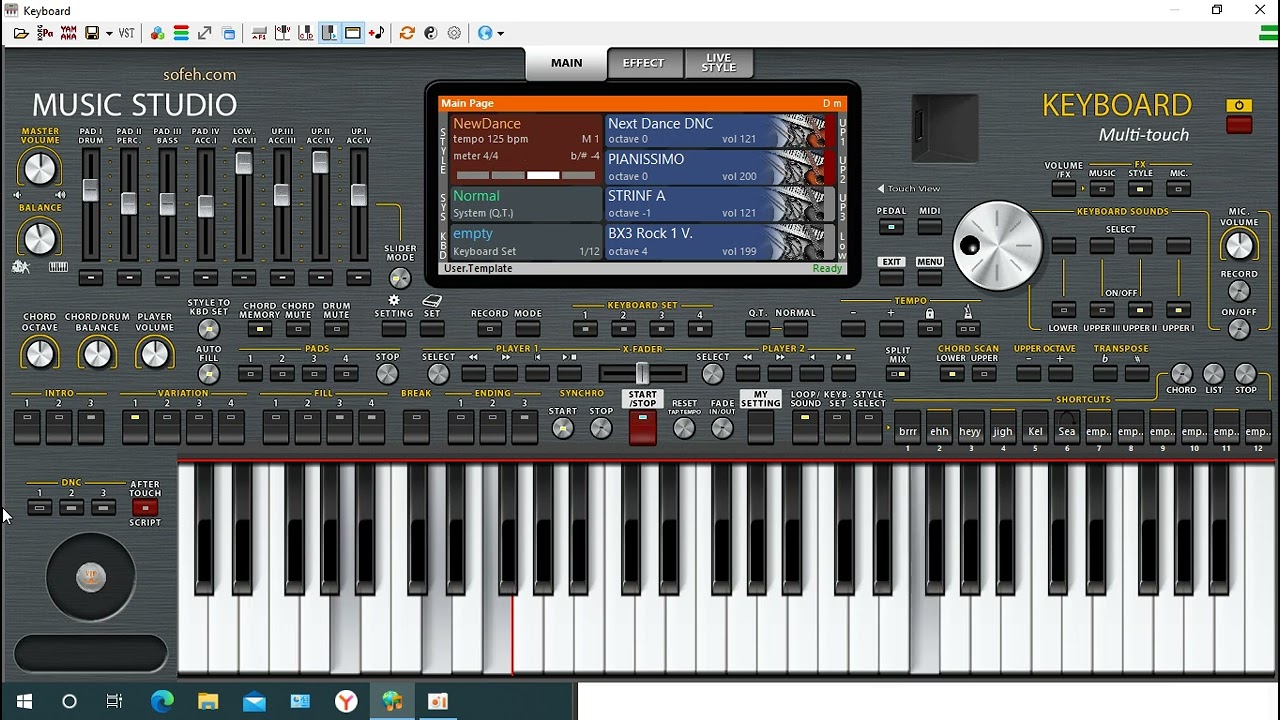Open Microsoft Edge from taskbar

162,701
